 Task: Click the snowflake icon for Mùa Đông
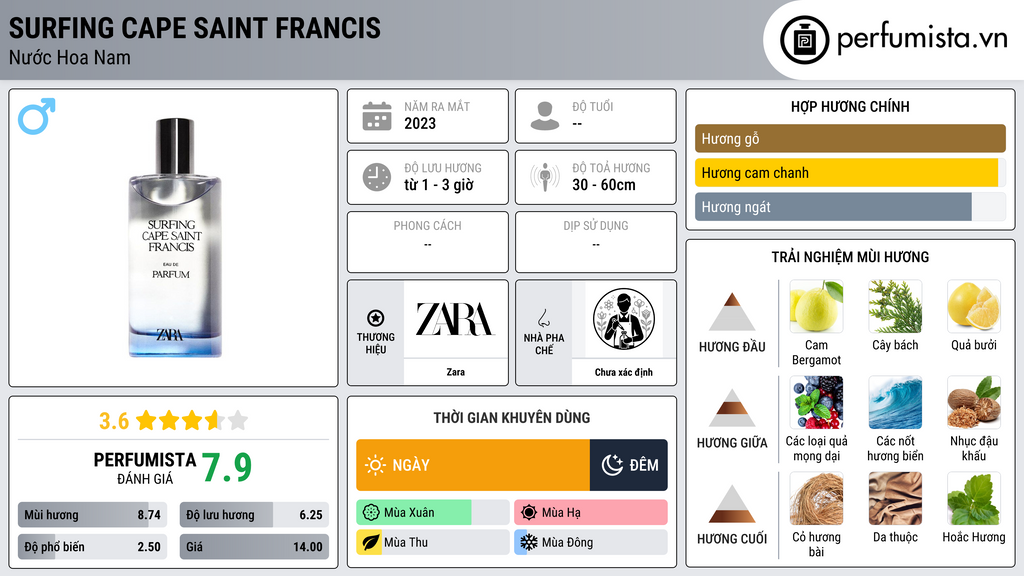(x=529, y=543)
